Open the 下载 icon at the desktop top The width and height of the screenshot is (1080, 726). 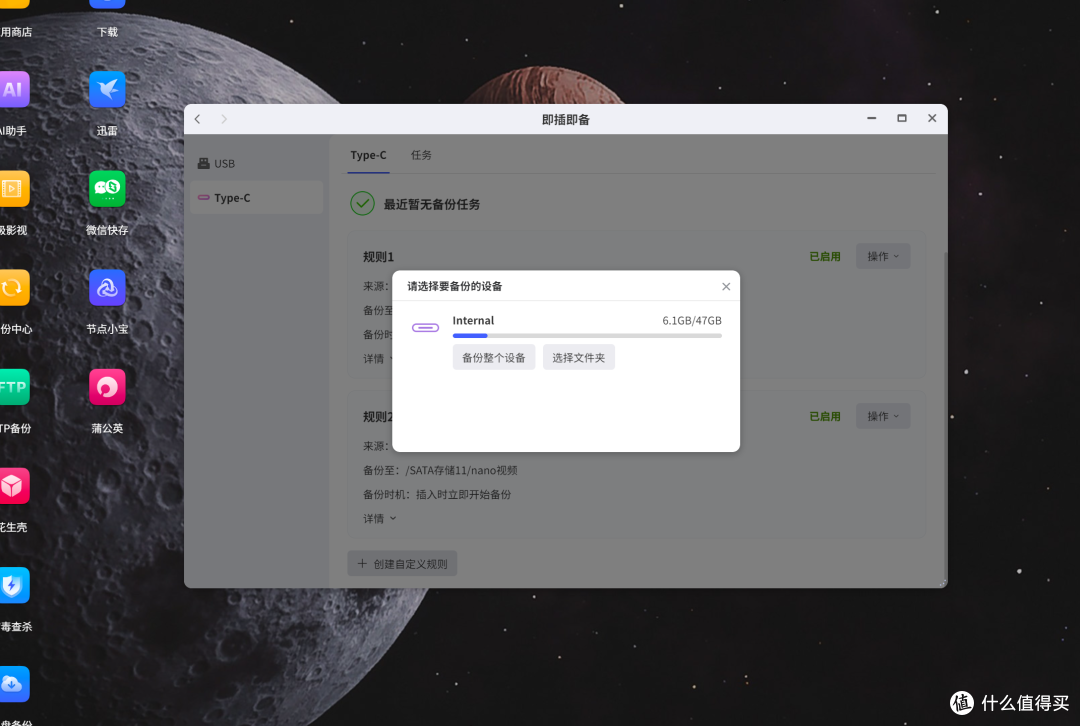tap(107, 6)
